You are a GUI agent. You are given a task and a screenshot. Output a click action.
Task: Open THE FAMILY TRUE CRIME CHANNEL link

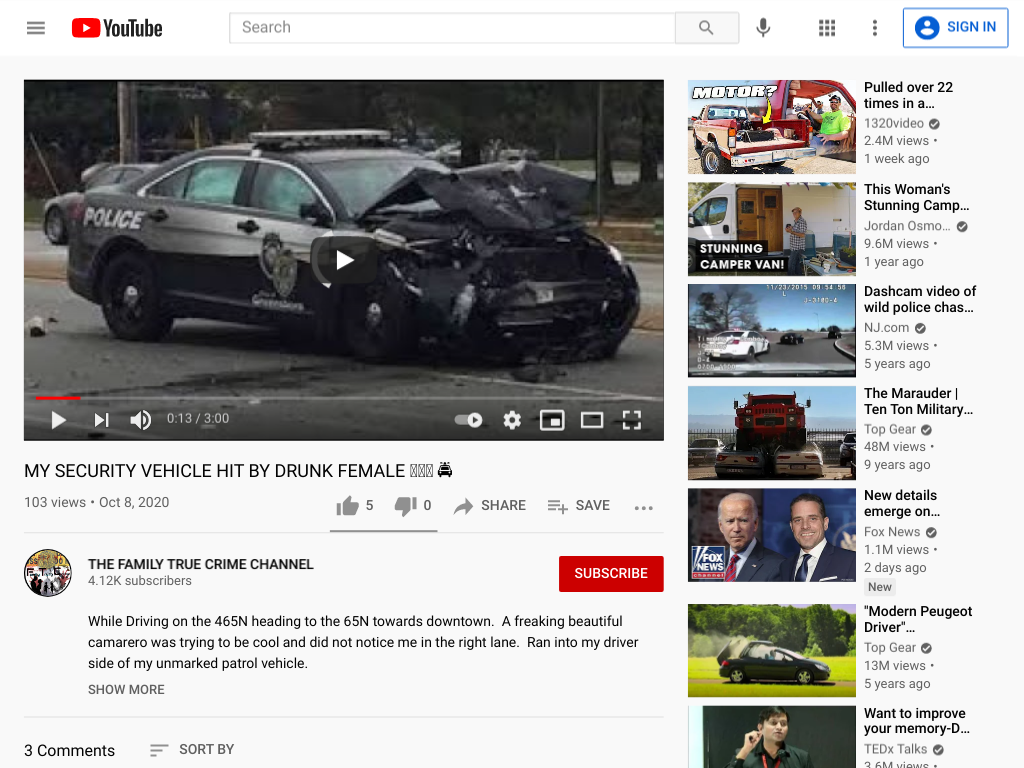pyautogui.click(x=200, y=564)
